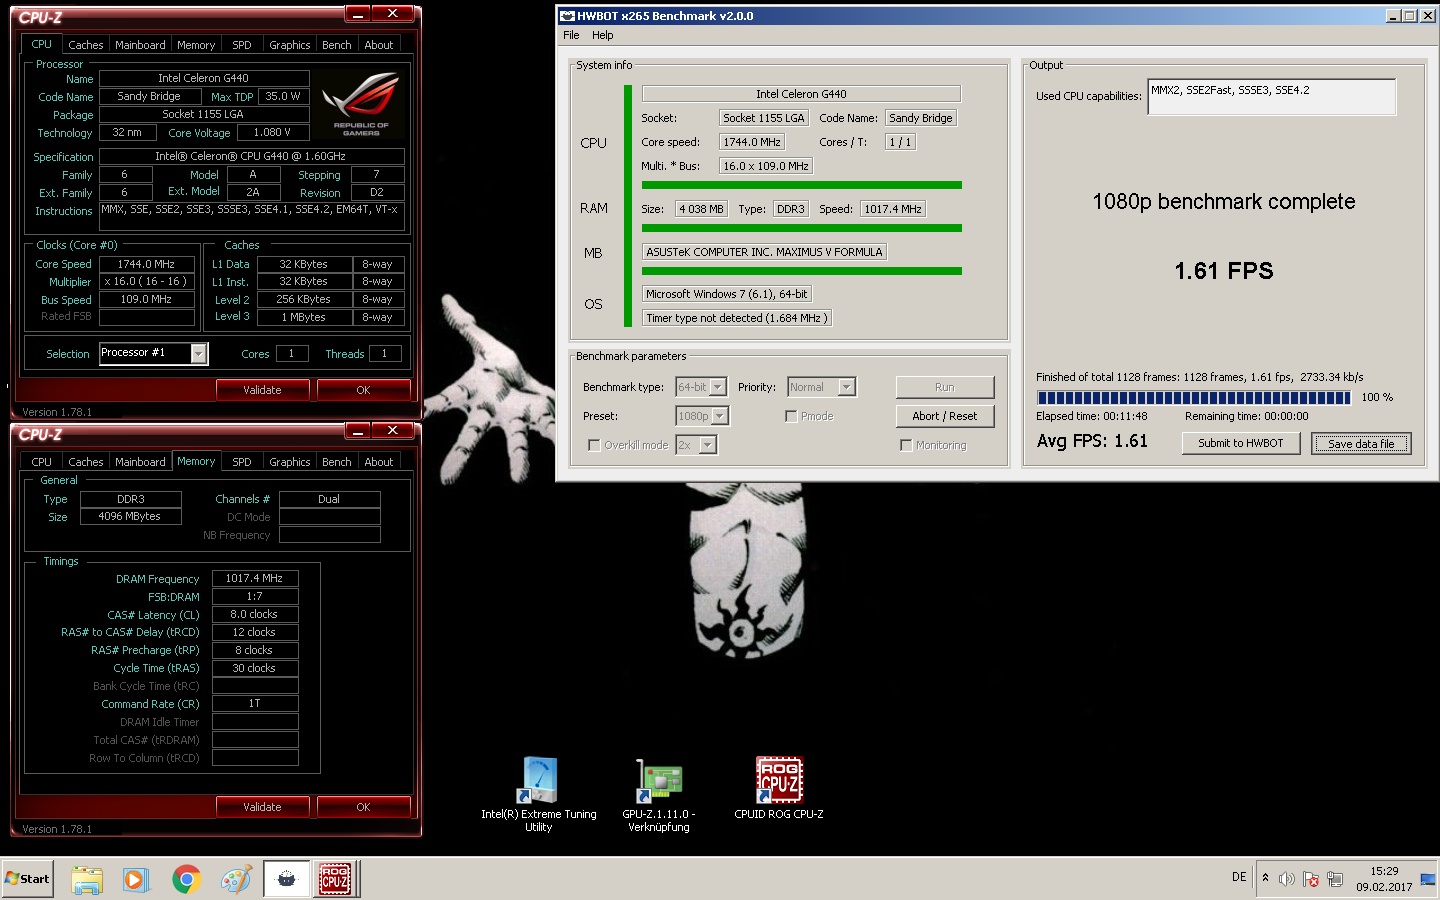Launch CPUID ROG CPU-Z desktop icon
The width and height of the screenshot is (1440, 900).
(778, 789)
